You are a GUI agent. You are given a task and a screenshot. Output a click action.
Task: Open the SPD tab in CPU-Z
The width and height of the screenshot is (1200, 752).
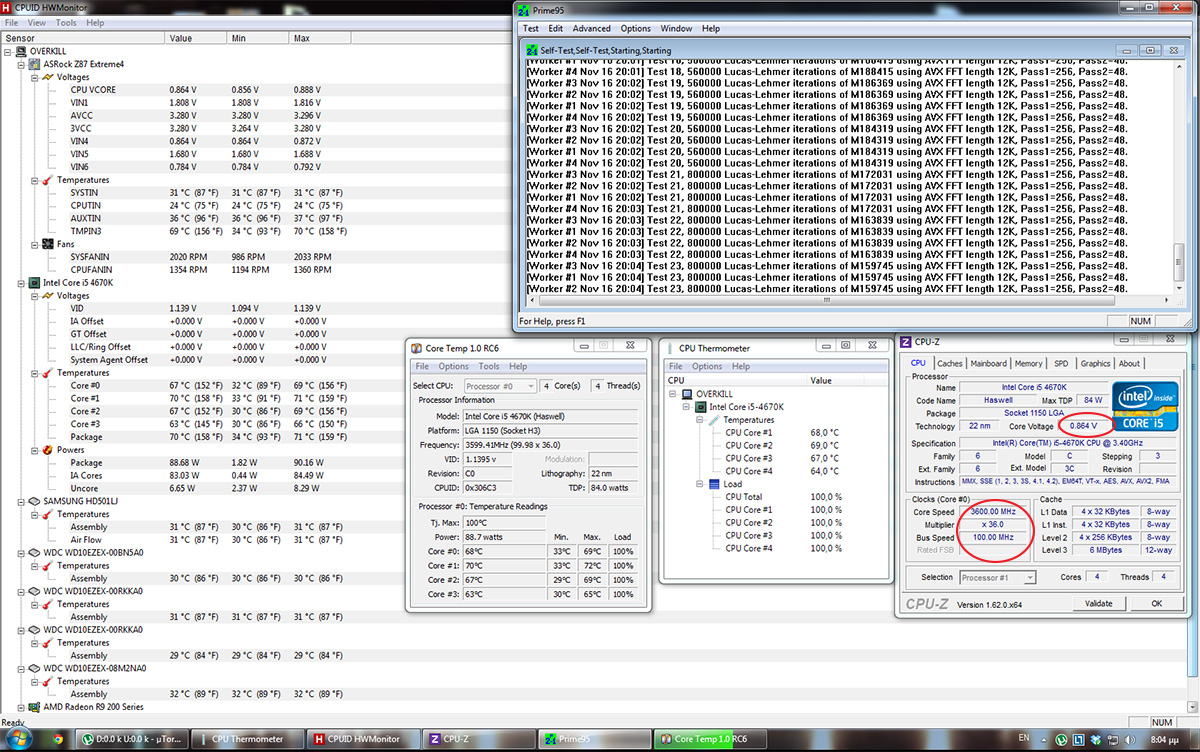click(x=1061, y=363)
